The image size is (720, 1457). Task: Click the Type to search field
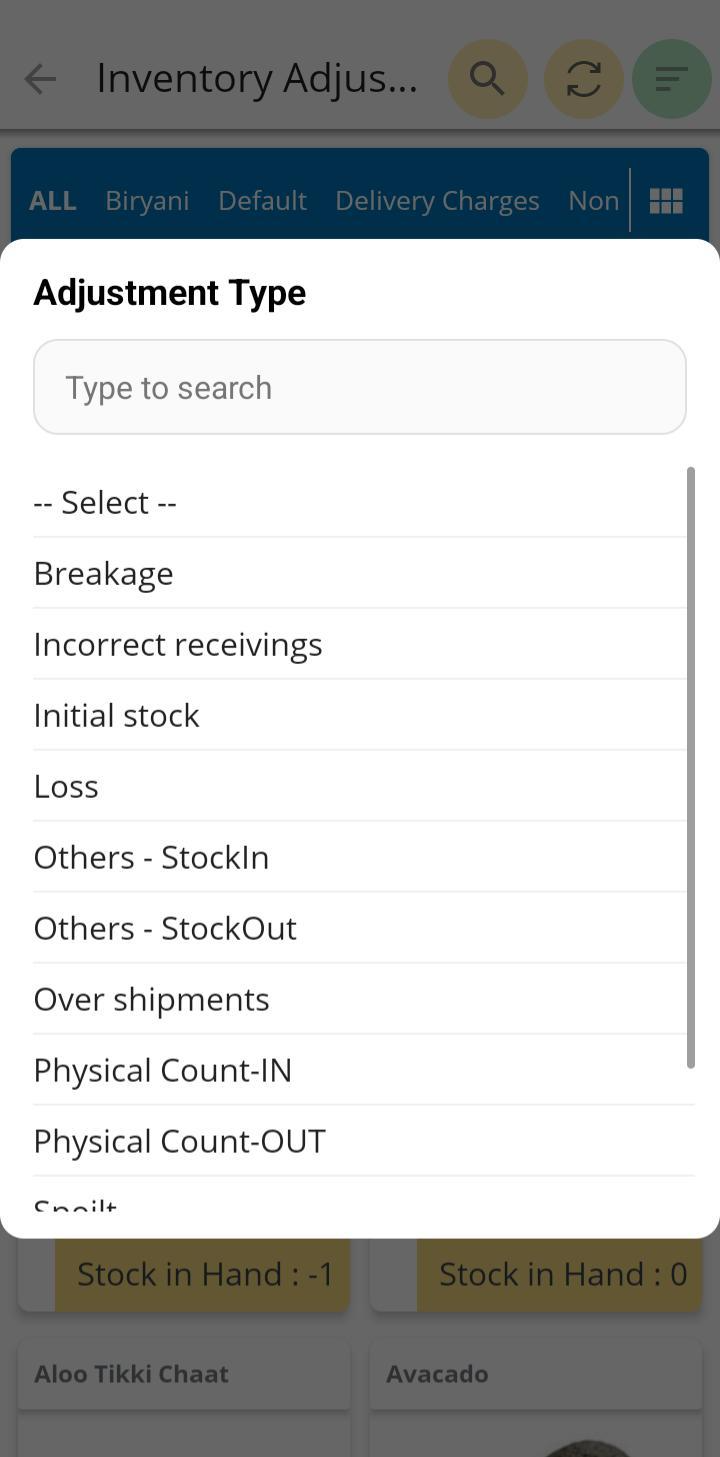pyautogui.click(x=360, y=387)
